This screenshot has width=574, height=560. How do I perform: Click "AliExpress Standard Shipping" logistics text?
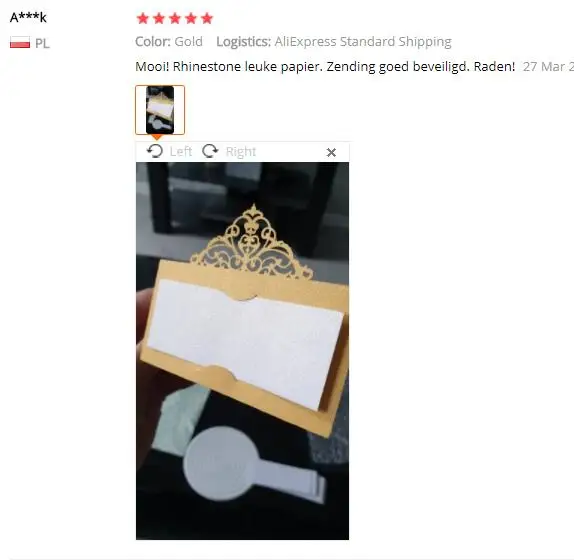363,42
